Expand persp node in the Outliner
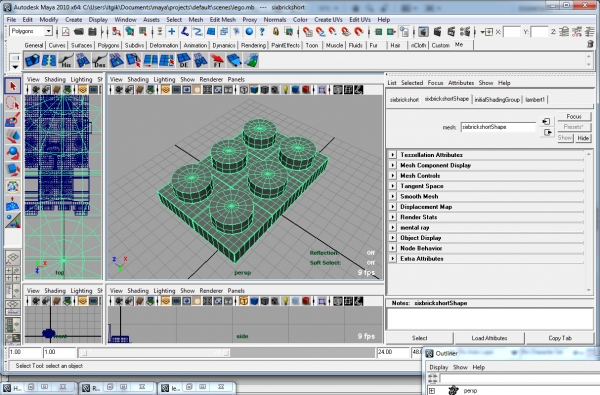The image size is (600, 395). tap(432, 391)
